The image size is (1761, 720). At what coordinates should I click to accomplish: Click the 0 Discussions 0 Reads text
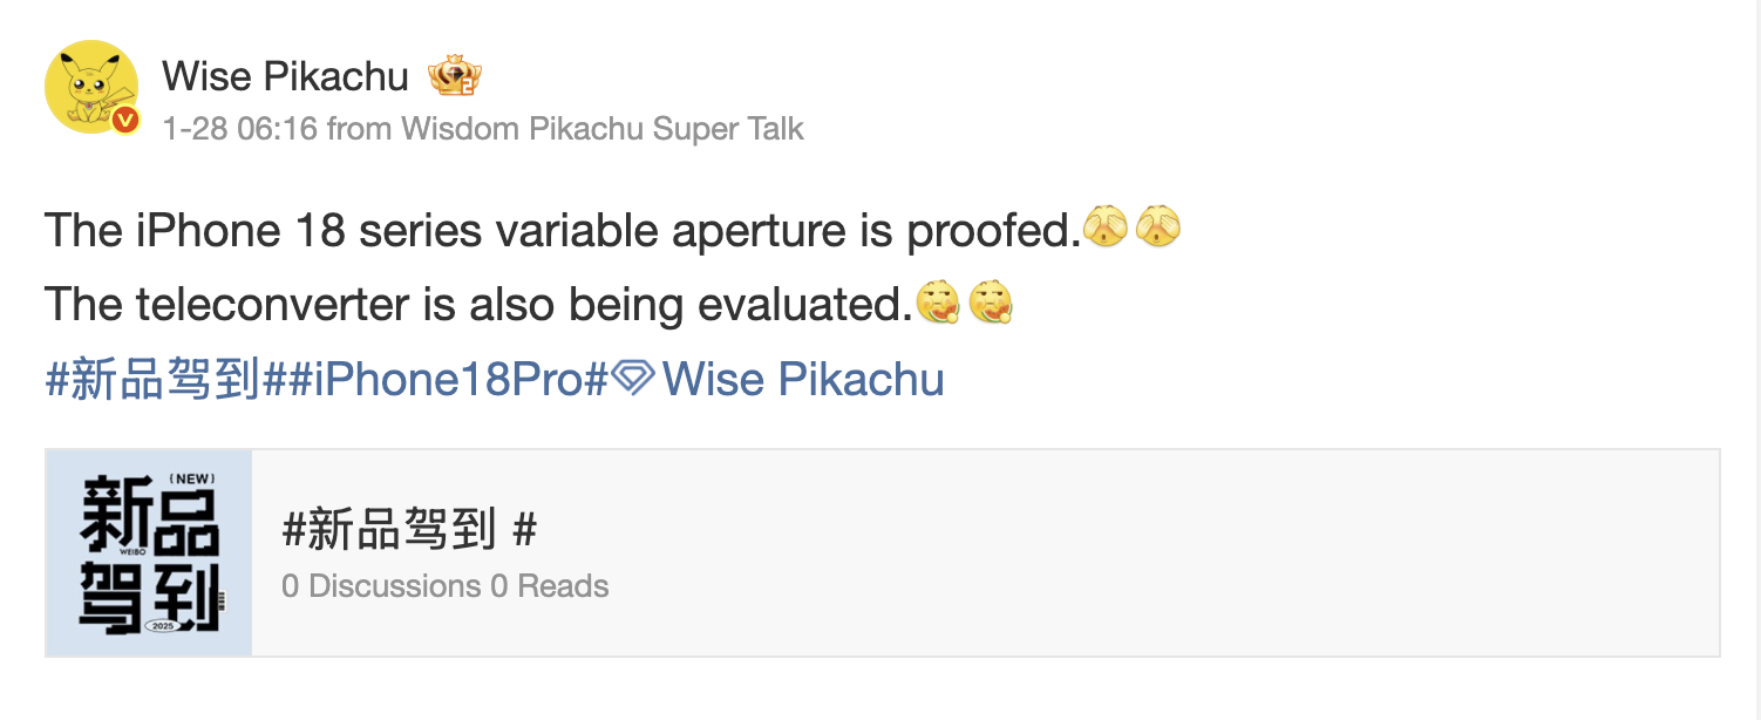pyautogui.click(x=445, y=586)
